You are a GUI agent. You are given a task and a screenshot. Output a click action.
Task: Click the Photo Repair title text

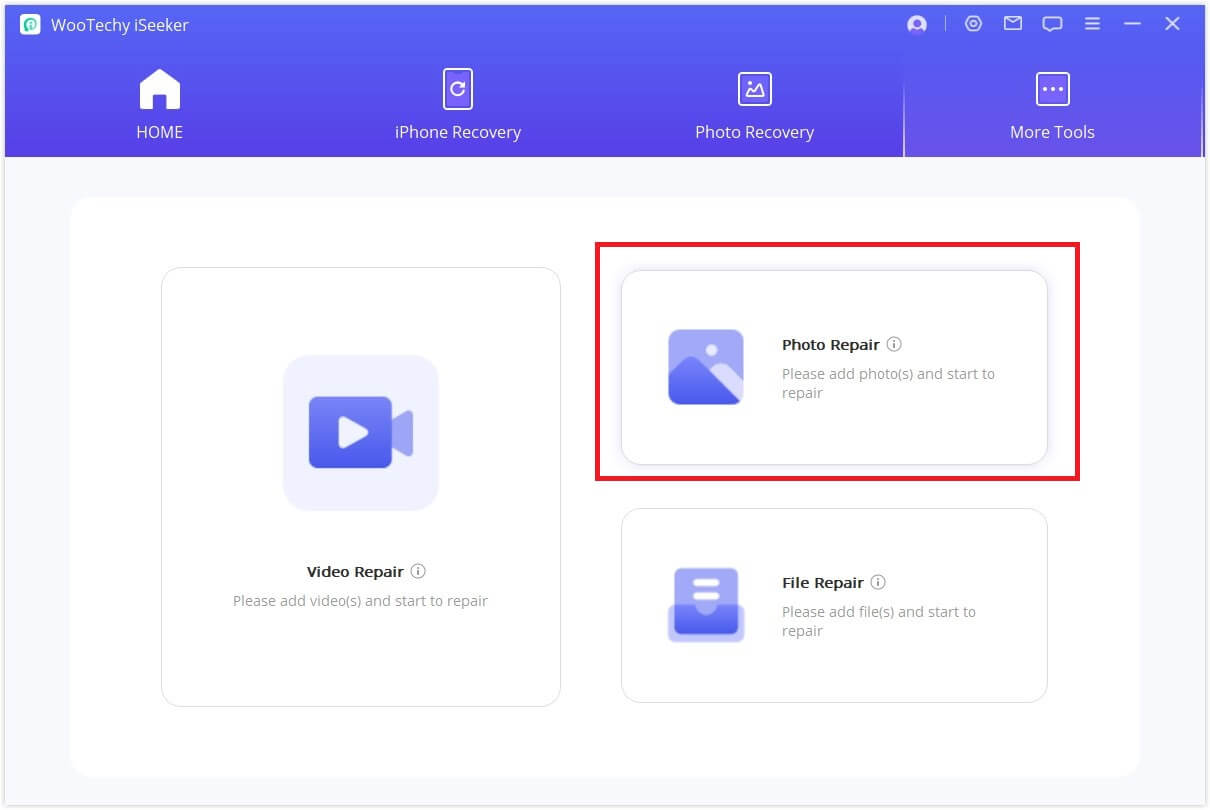[830, 345]
